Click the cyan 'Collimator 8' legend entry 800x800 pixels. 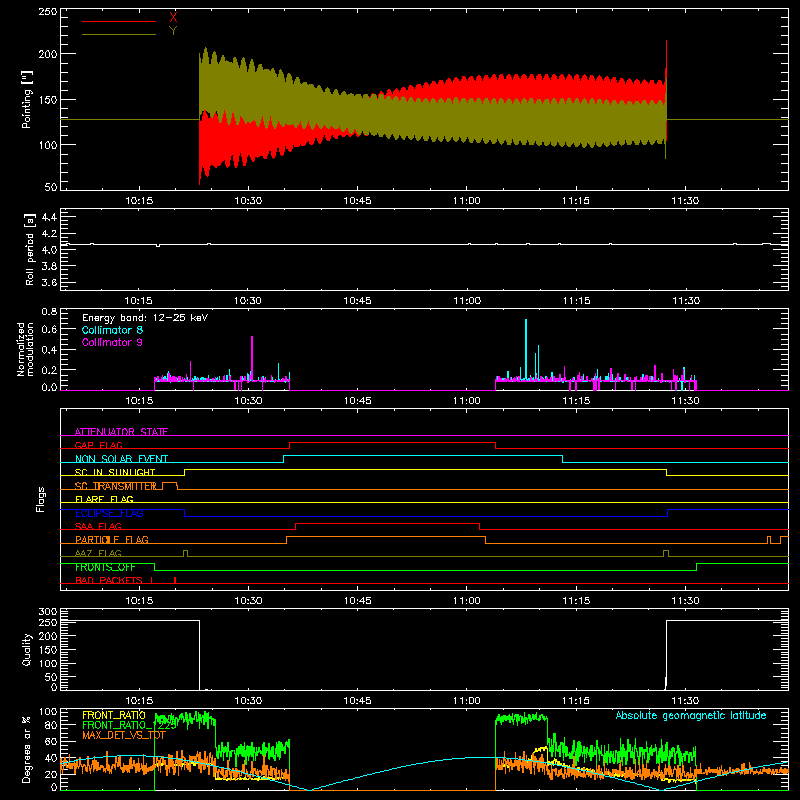tap(112, 330)
